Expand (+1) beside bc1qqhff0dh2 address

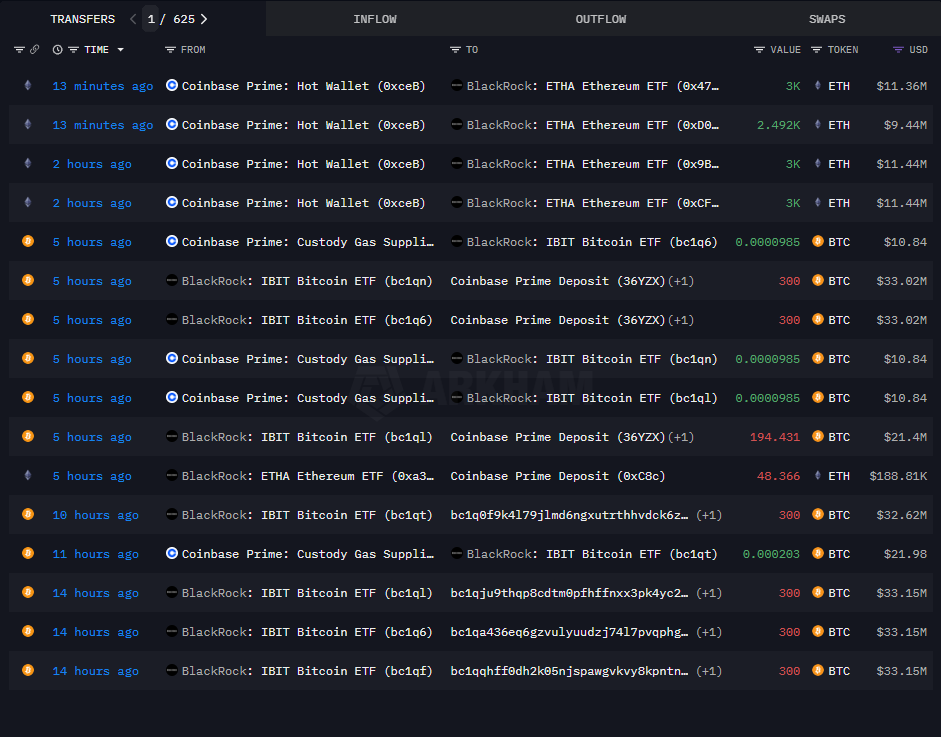coord(709,671)
